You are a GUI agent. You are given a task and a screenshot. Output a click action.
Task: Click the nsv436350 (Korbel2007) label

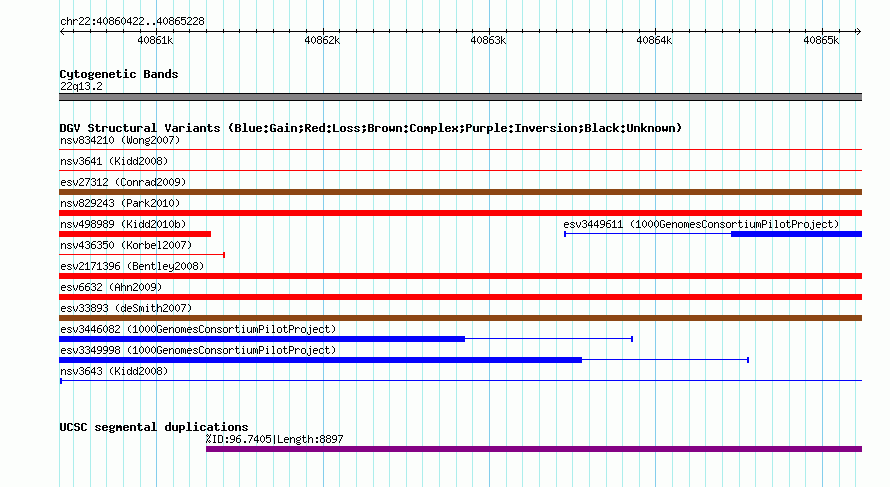tap(126, 245)
